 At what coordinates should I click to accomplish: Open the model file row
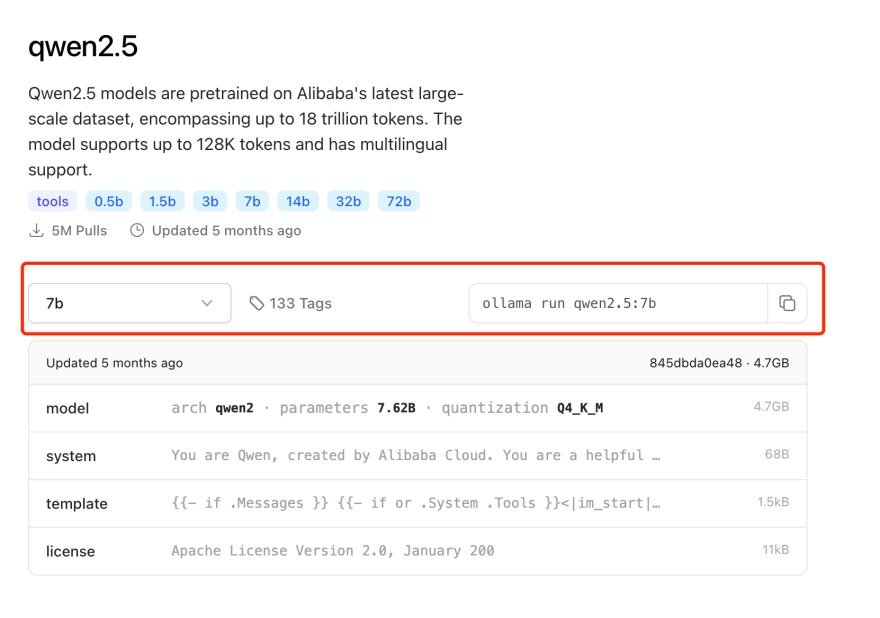[x=417, y=408]
